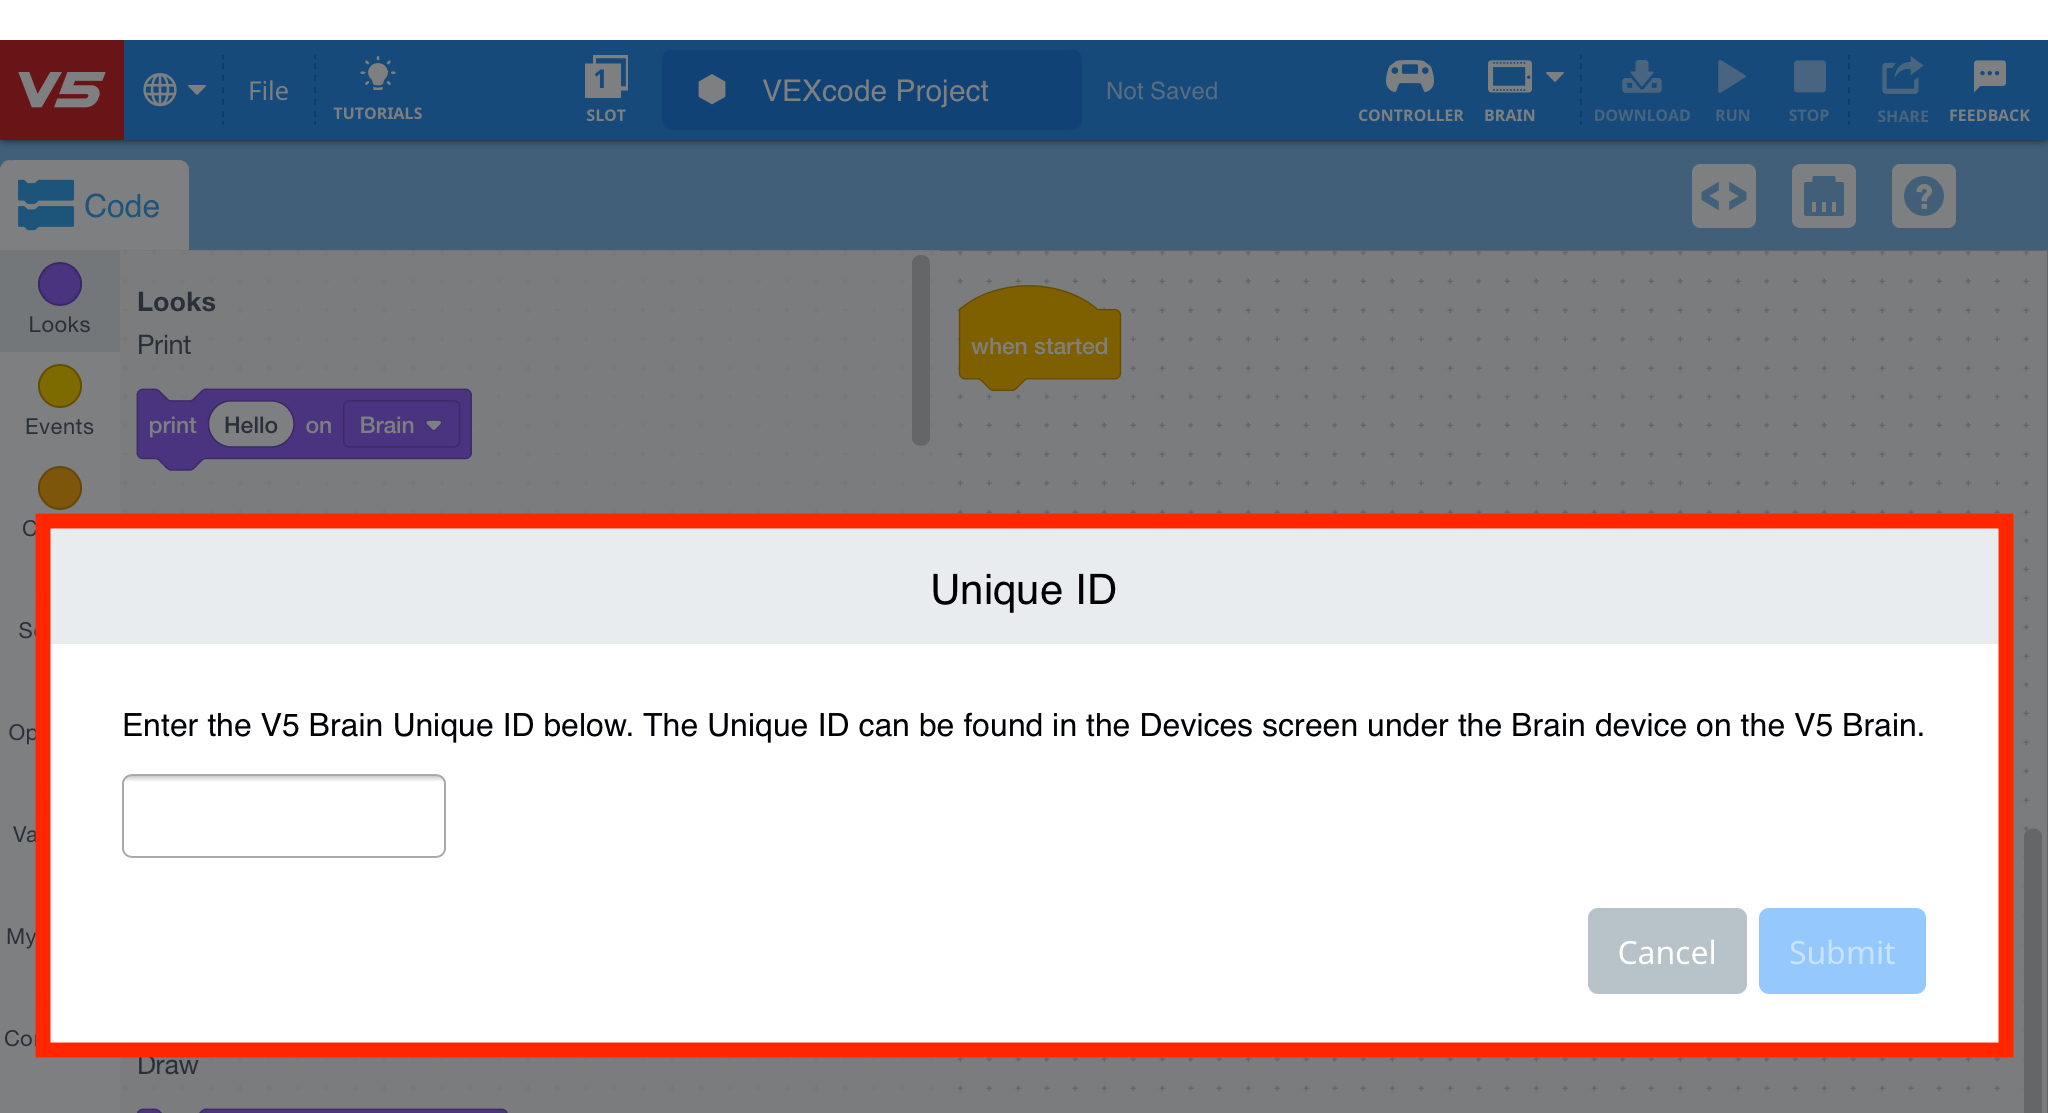The image size is (2048, 1113).
Task: Click the V5 logo icon
Action: coord(61,90)
